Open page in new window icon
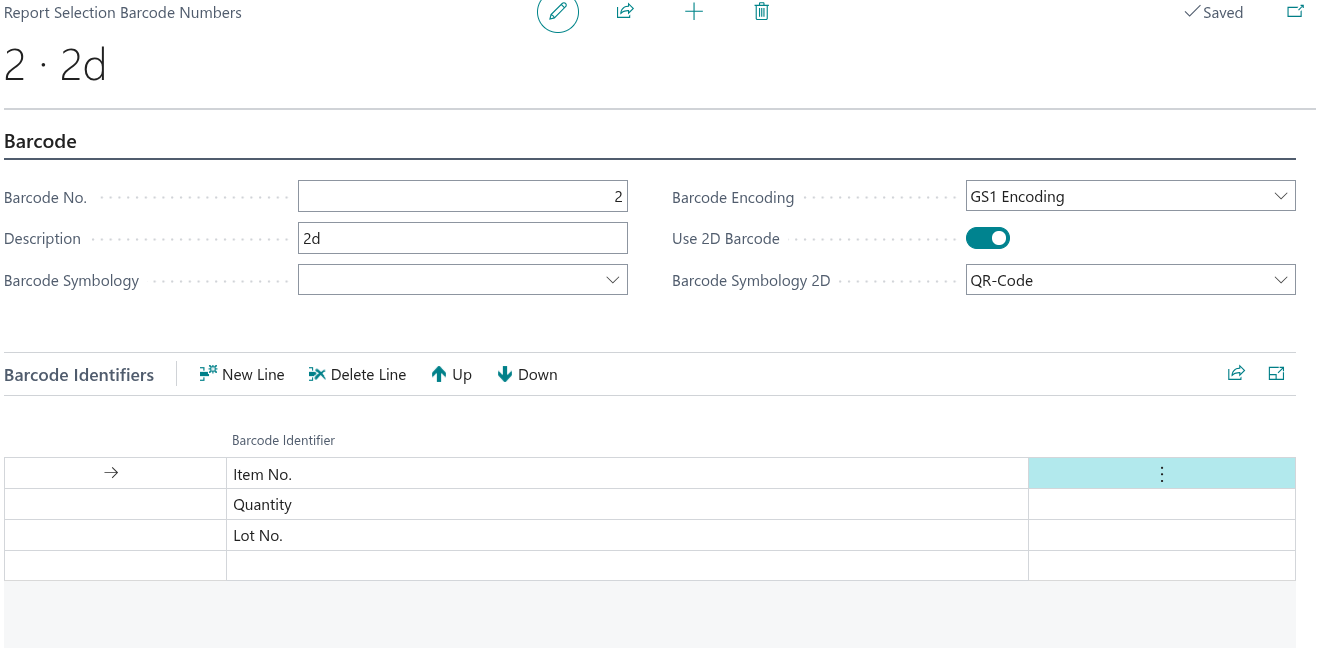Image resolution: width=1329 pixels, height=648 pixels. click(1295, 12)
